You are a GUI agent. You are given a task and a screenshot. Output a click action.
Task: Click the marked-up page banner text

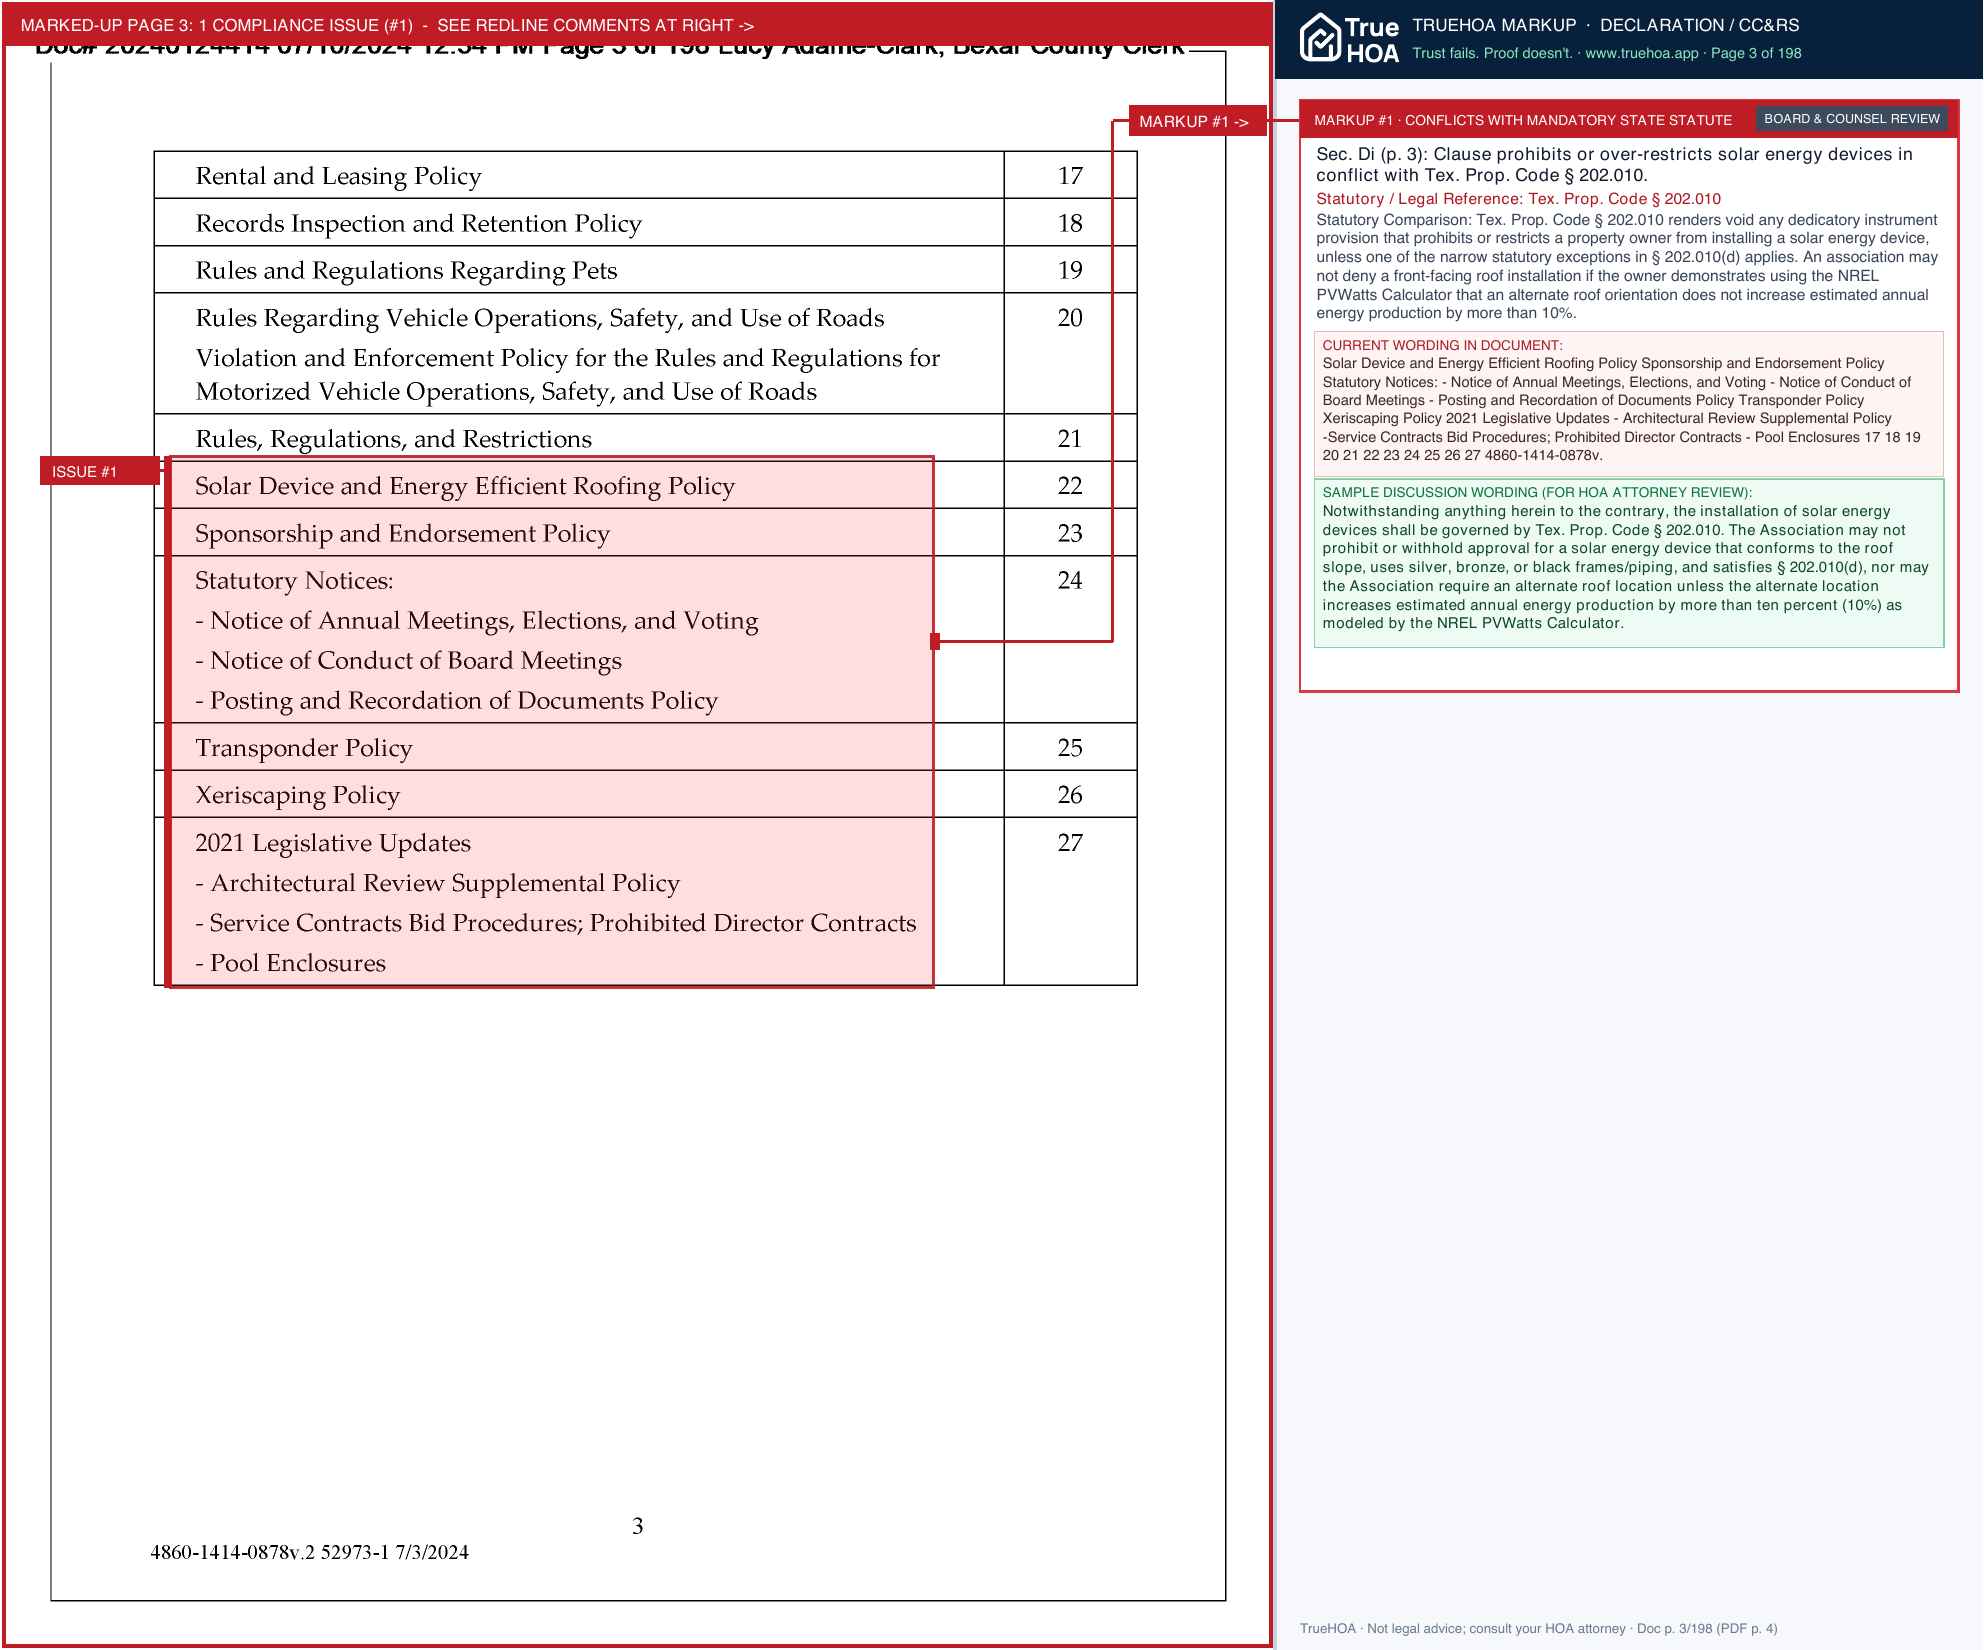click(x=387, y=25)
